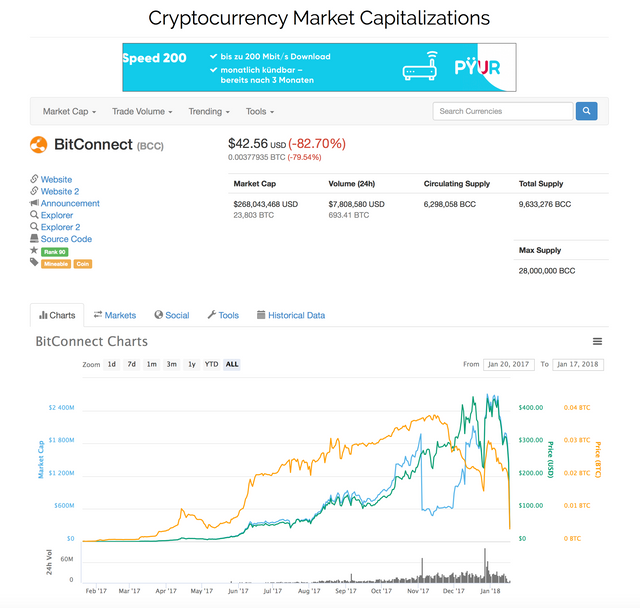The height and width of the screenshot is (608, 640).
Task: Select the YTD zoom option
Action: pos(211,365)
